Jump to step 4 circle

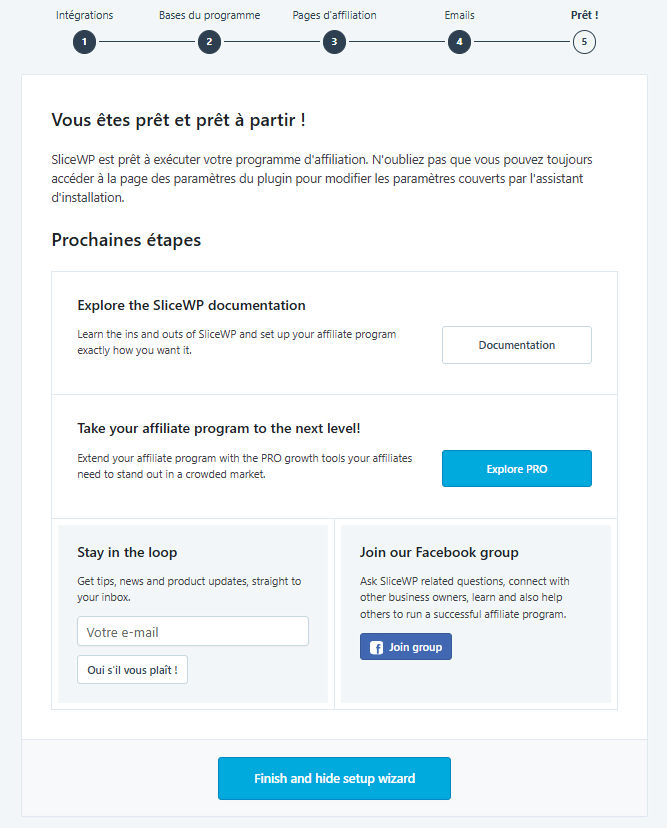point(459,42)
